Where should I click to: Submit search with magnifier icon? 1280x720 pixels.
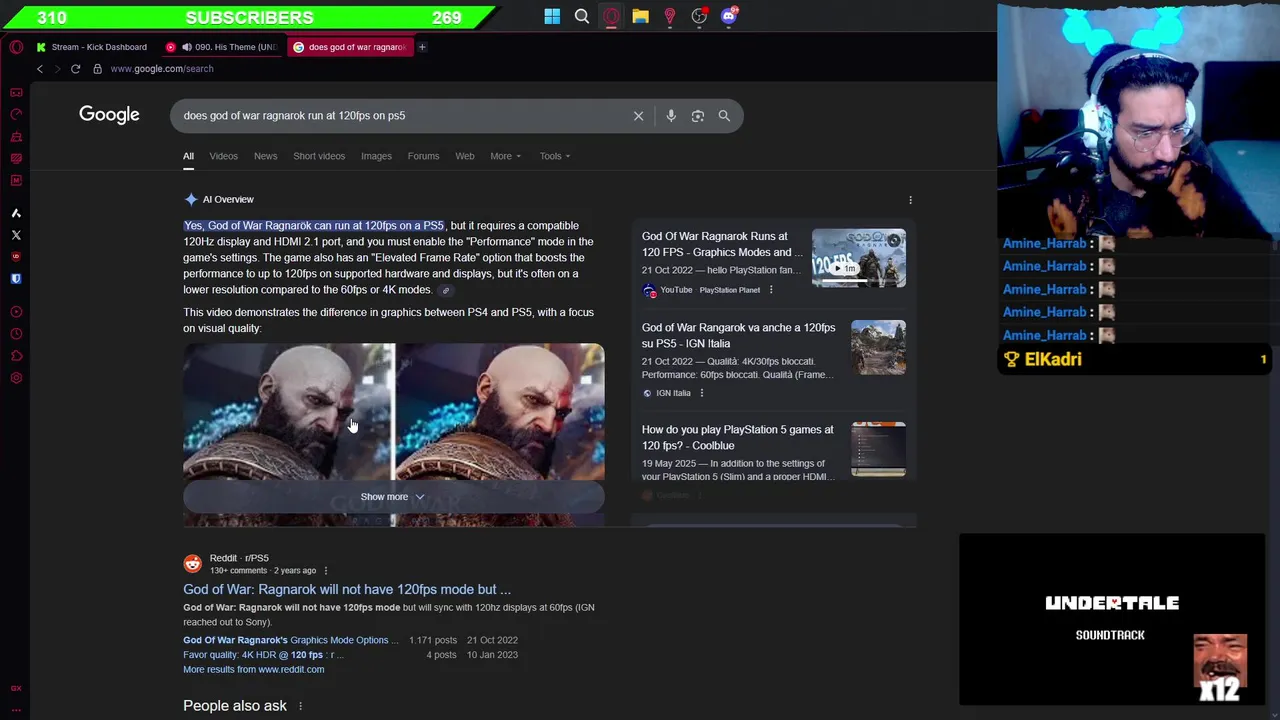[x=724, y=116]
